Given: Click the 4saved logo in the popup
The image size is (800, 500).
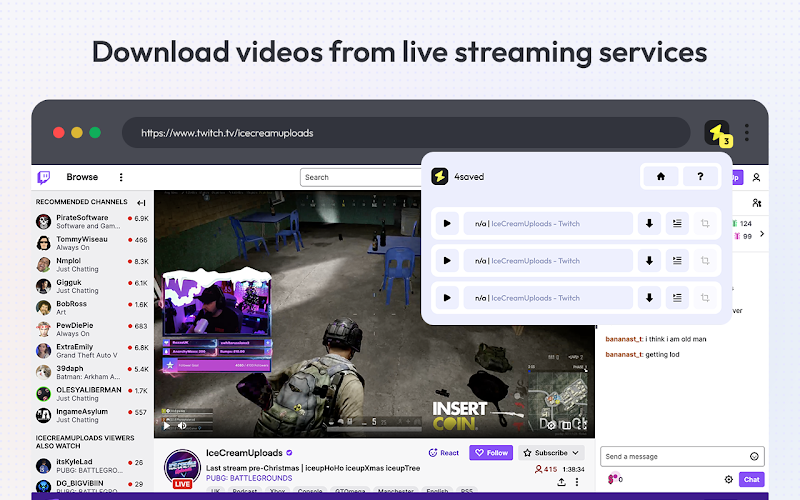Looking at the screenshot, I should tap(439, 177).
